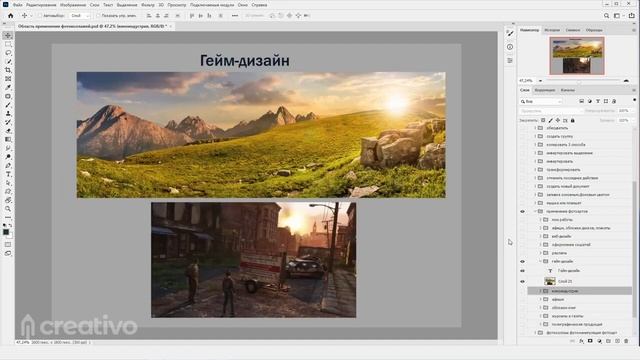The height and width of the screenshot is (360, 640).
Task: Click the foreground color swatch
Action: tap(6, 232)
